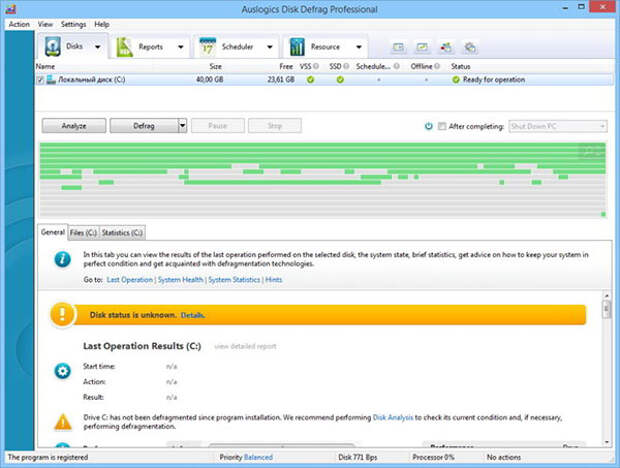Click the Defrag button
The image size is (620, 468).
[x=144, y=126]
